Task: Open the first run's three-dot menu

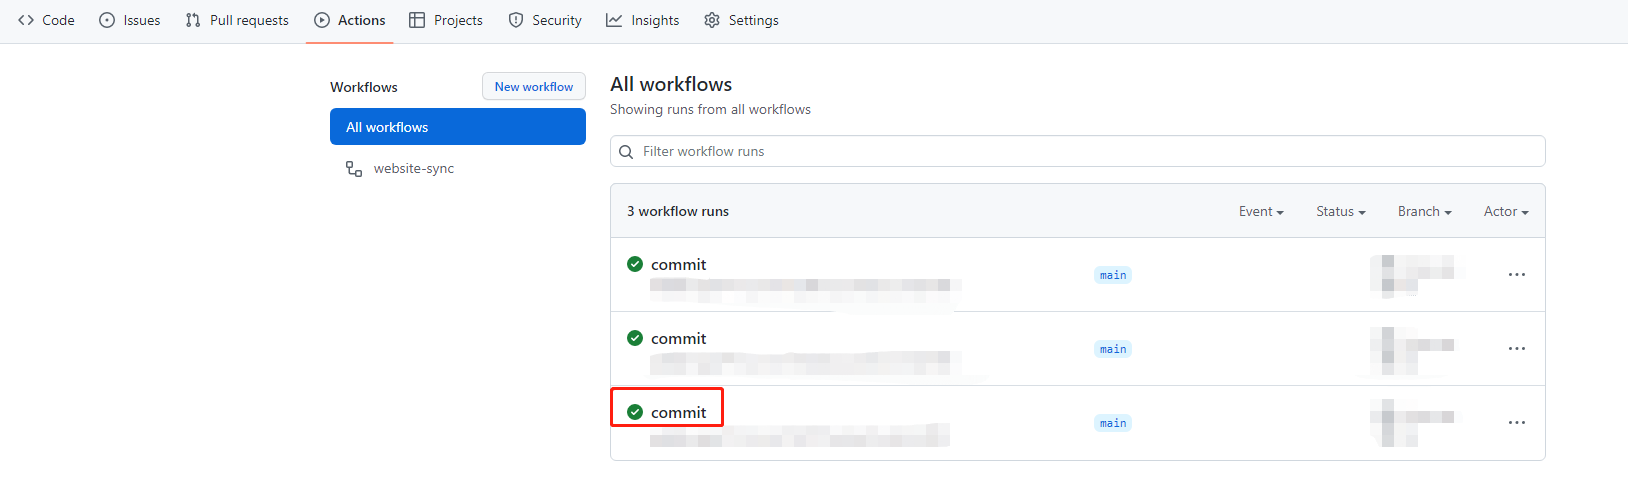Action: (x=1516, y=275)
